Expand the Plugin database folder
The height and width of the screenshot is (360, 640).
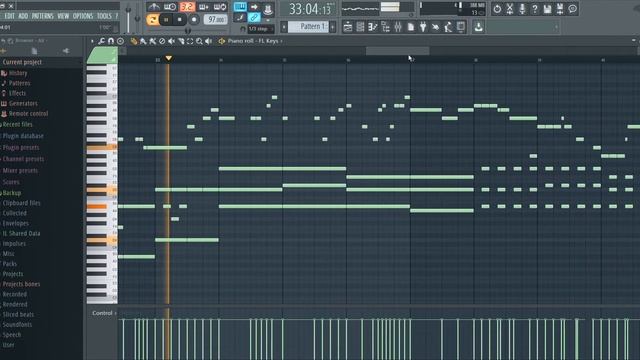23,136
